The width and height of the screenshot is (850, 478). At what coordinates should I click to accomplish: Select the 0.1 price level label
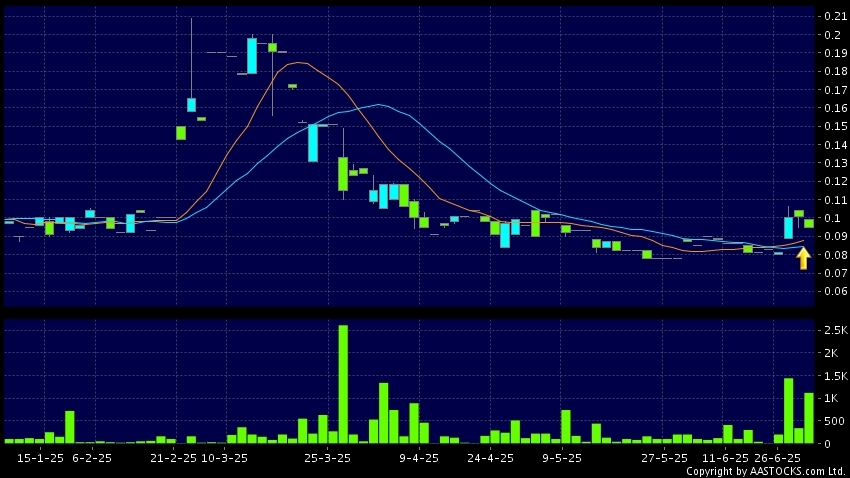833,218
